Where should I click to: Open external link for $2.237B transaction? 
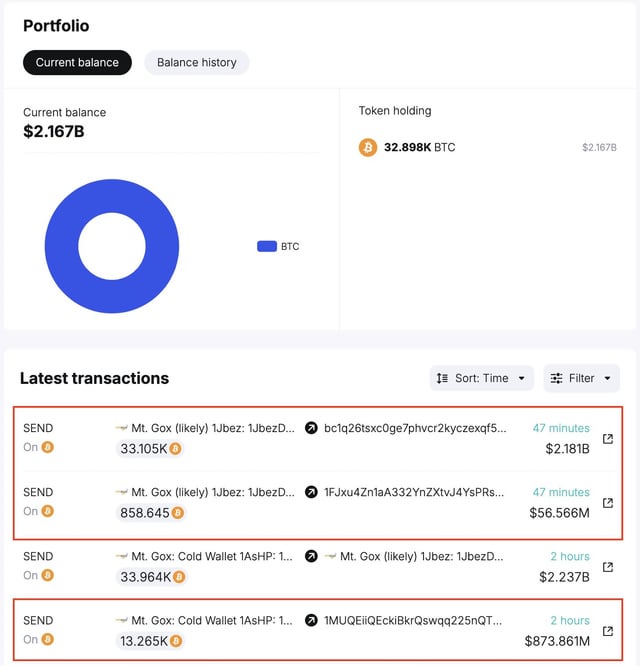[x=607, y=566]
